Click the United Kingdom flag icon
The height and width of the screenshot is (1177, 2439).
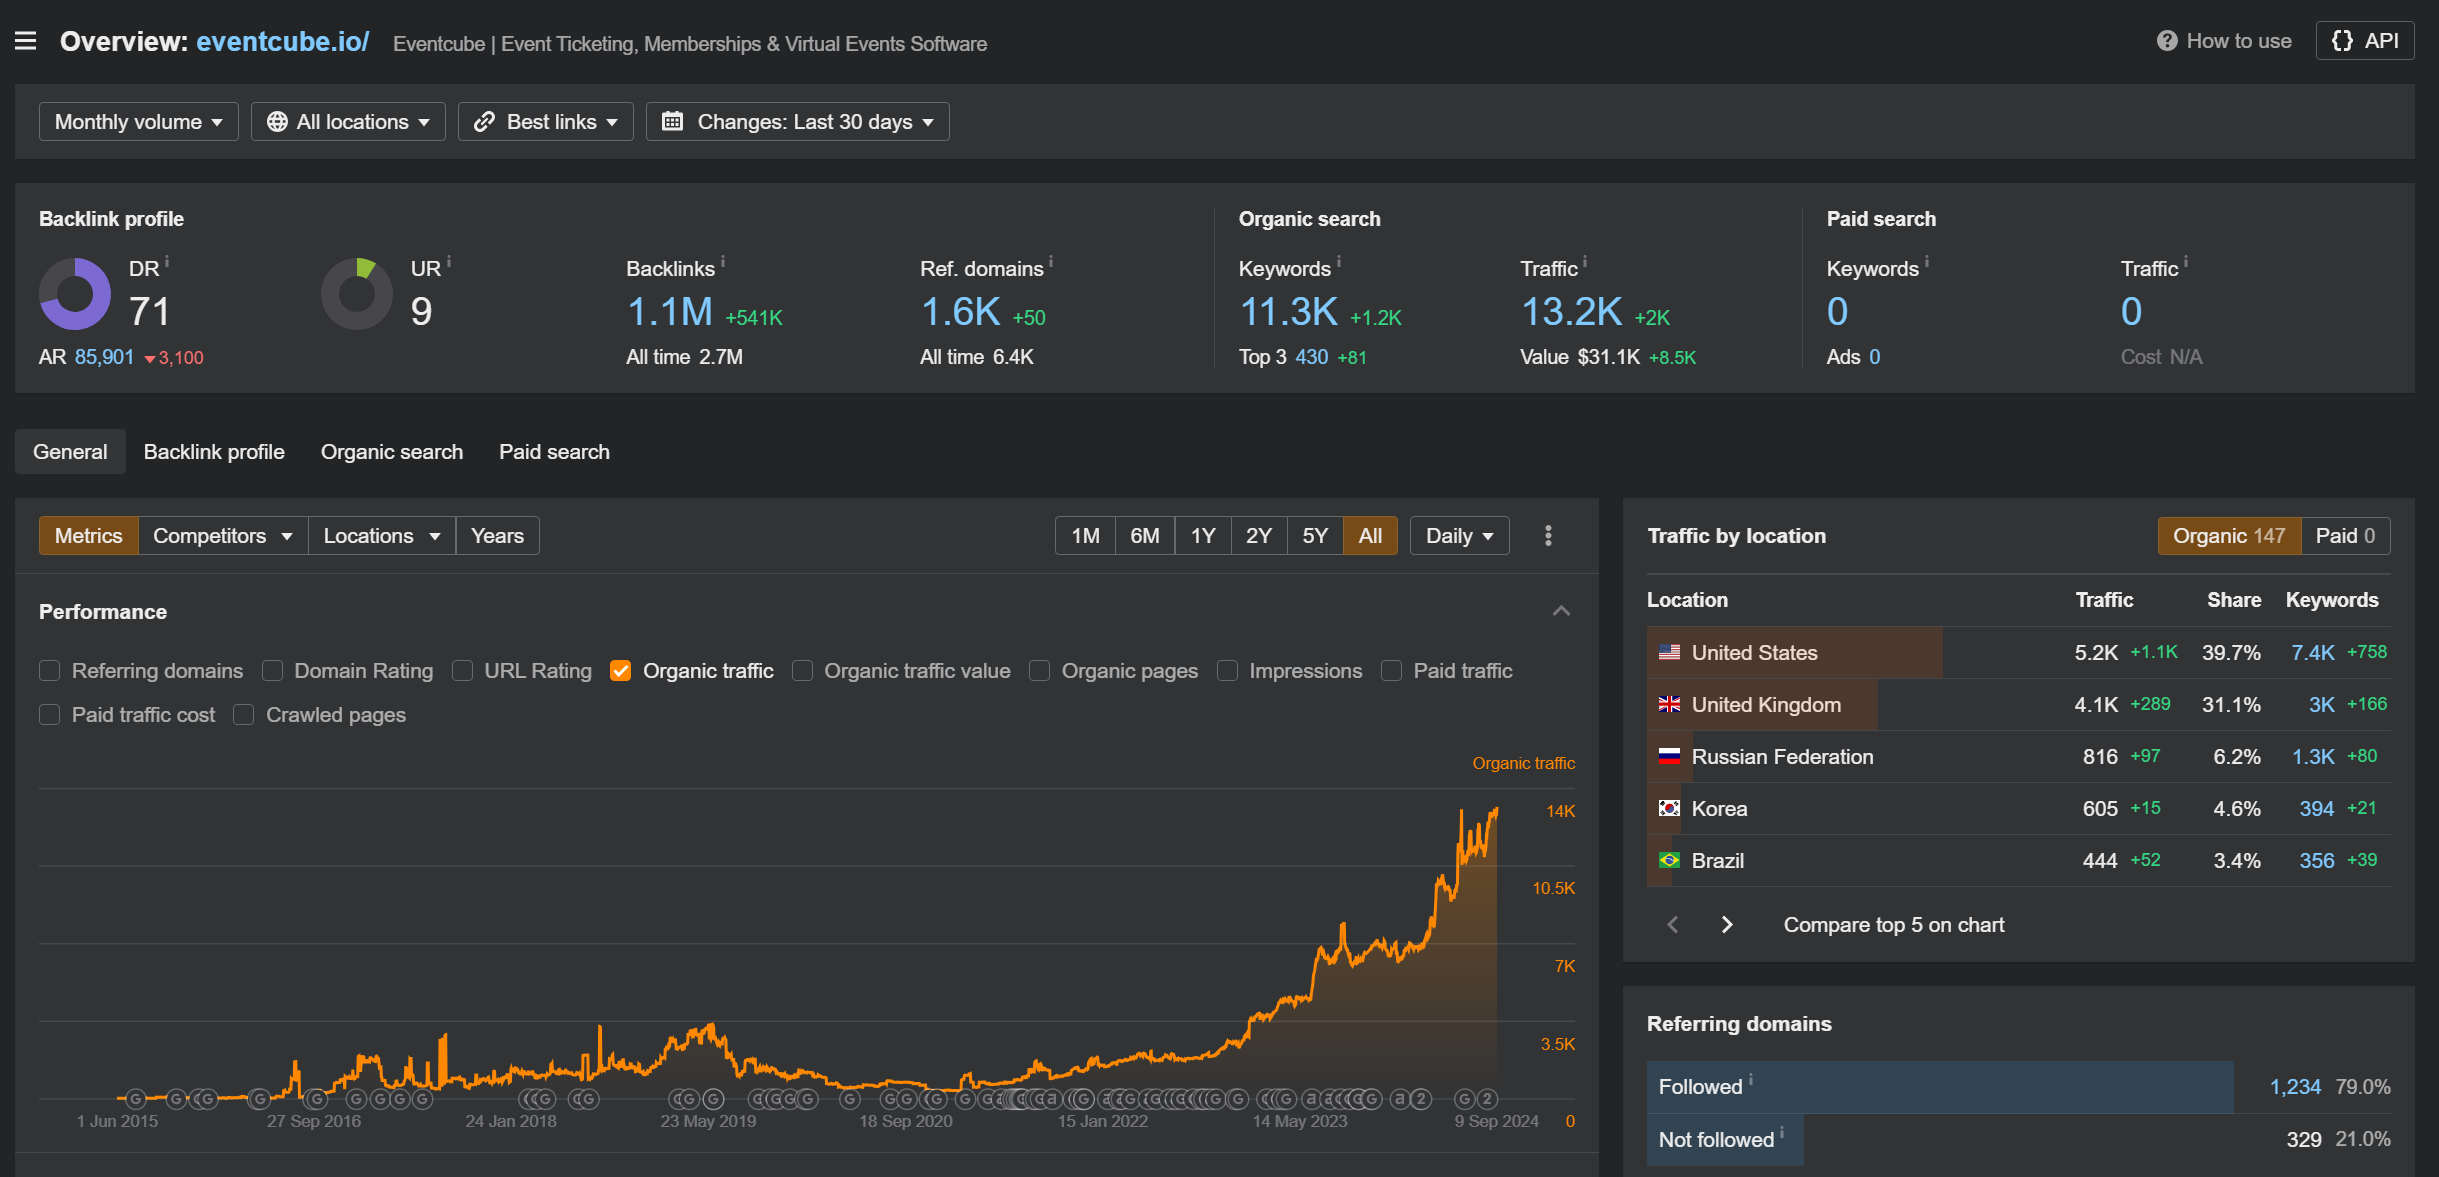coord(1669,704)
